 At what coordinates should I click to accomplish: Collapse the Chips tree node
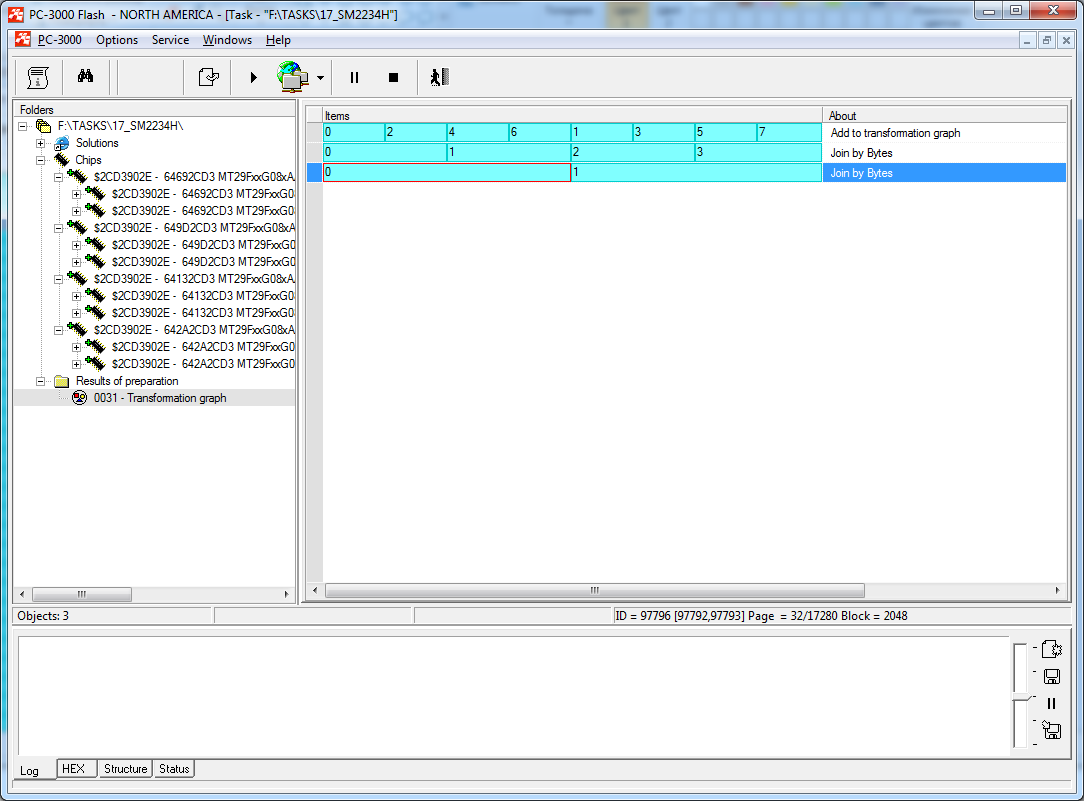(x=41, y=160)
